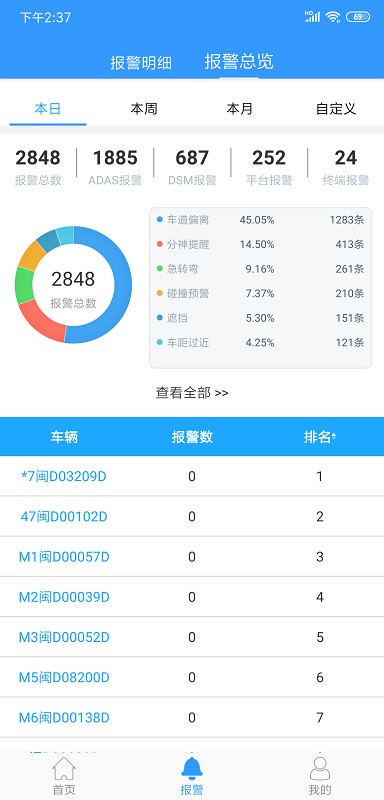
Task: Tap the 平台报警 252 statistic
Action: point(269,167)
